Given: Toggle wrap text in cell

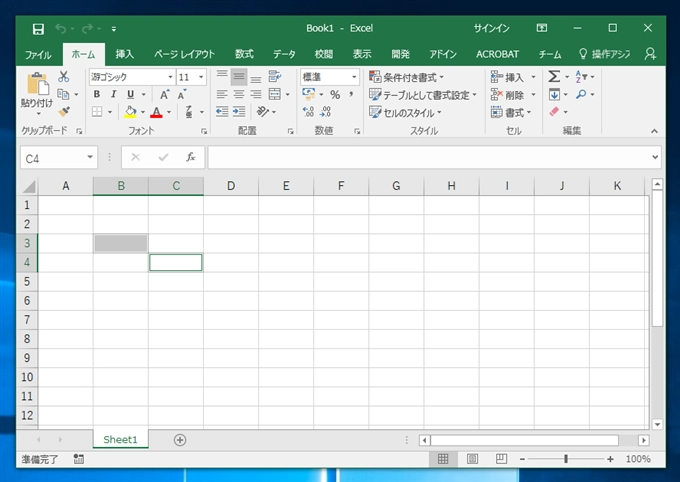Looking at the screenshot, I should tap(275, 76).
